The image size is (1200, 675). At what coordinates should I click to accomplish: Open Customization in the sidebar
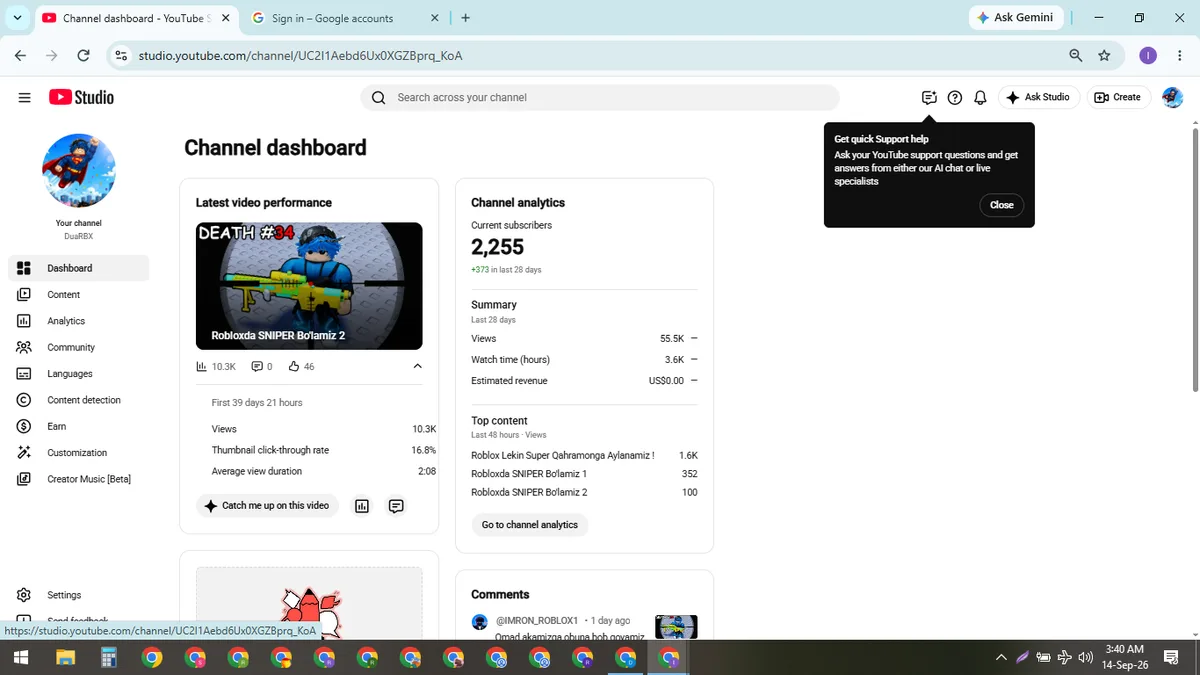79,452
